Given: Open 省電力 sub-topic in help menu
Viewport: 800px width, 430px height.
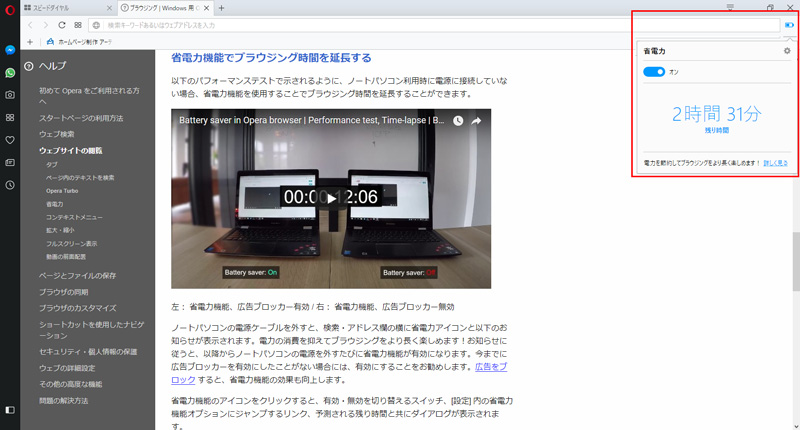Looking at the screenshot, I should (x=55, y=204).
